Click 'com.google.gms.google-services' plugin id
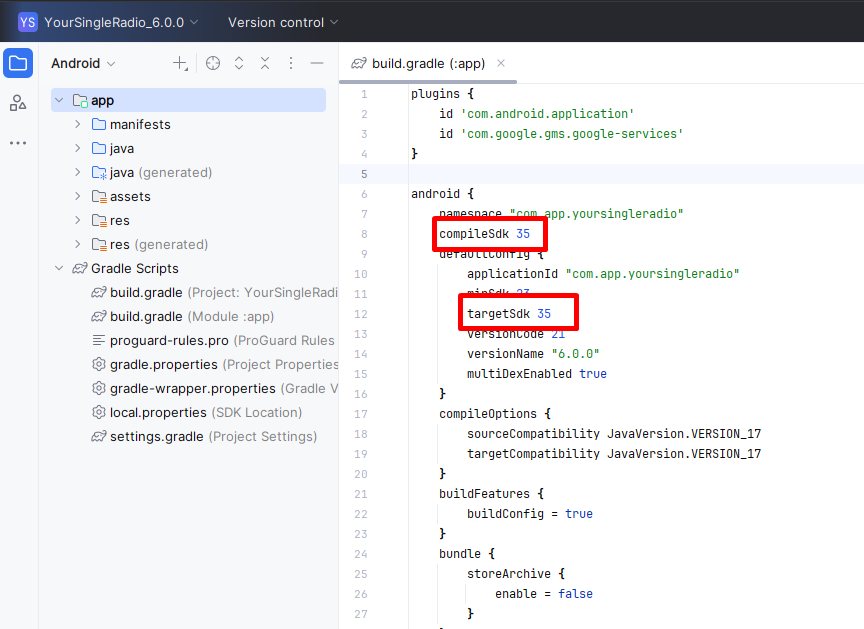 [572, 134]
